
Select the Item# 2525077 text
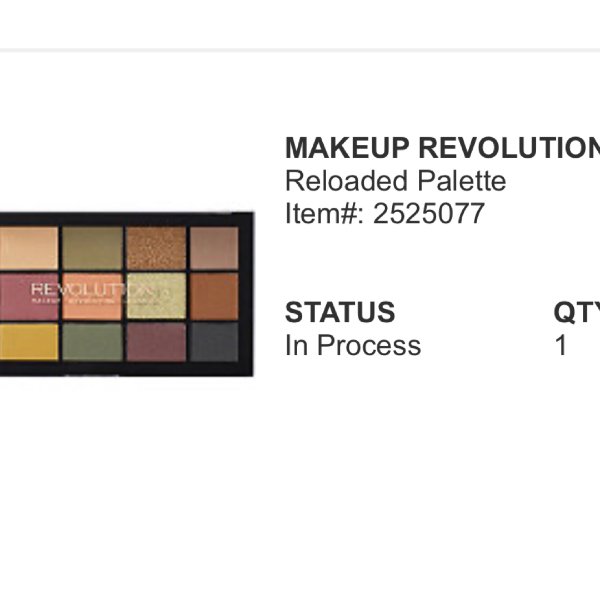tap(385, 214)
